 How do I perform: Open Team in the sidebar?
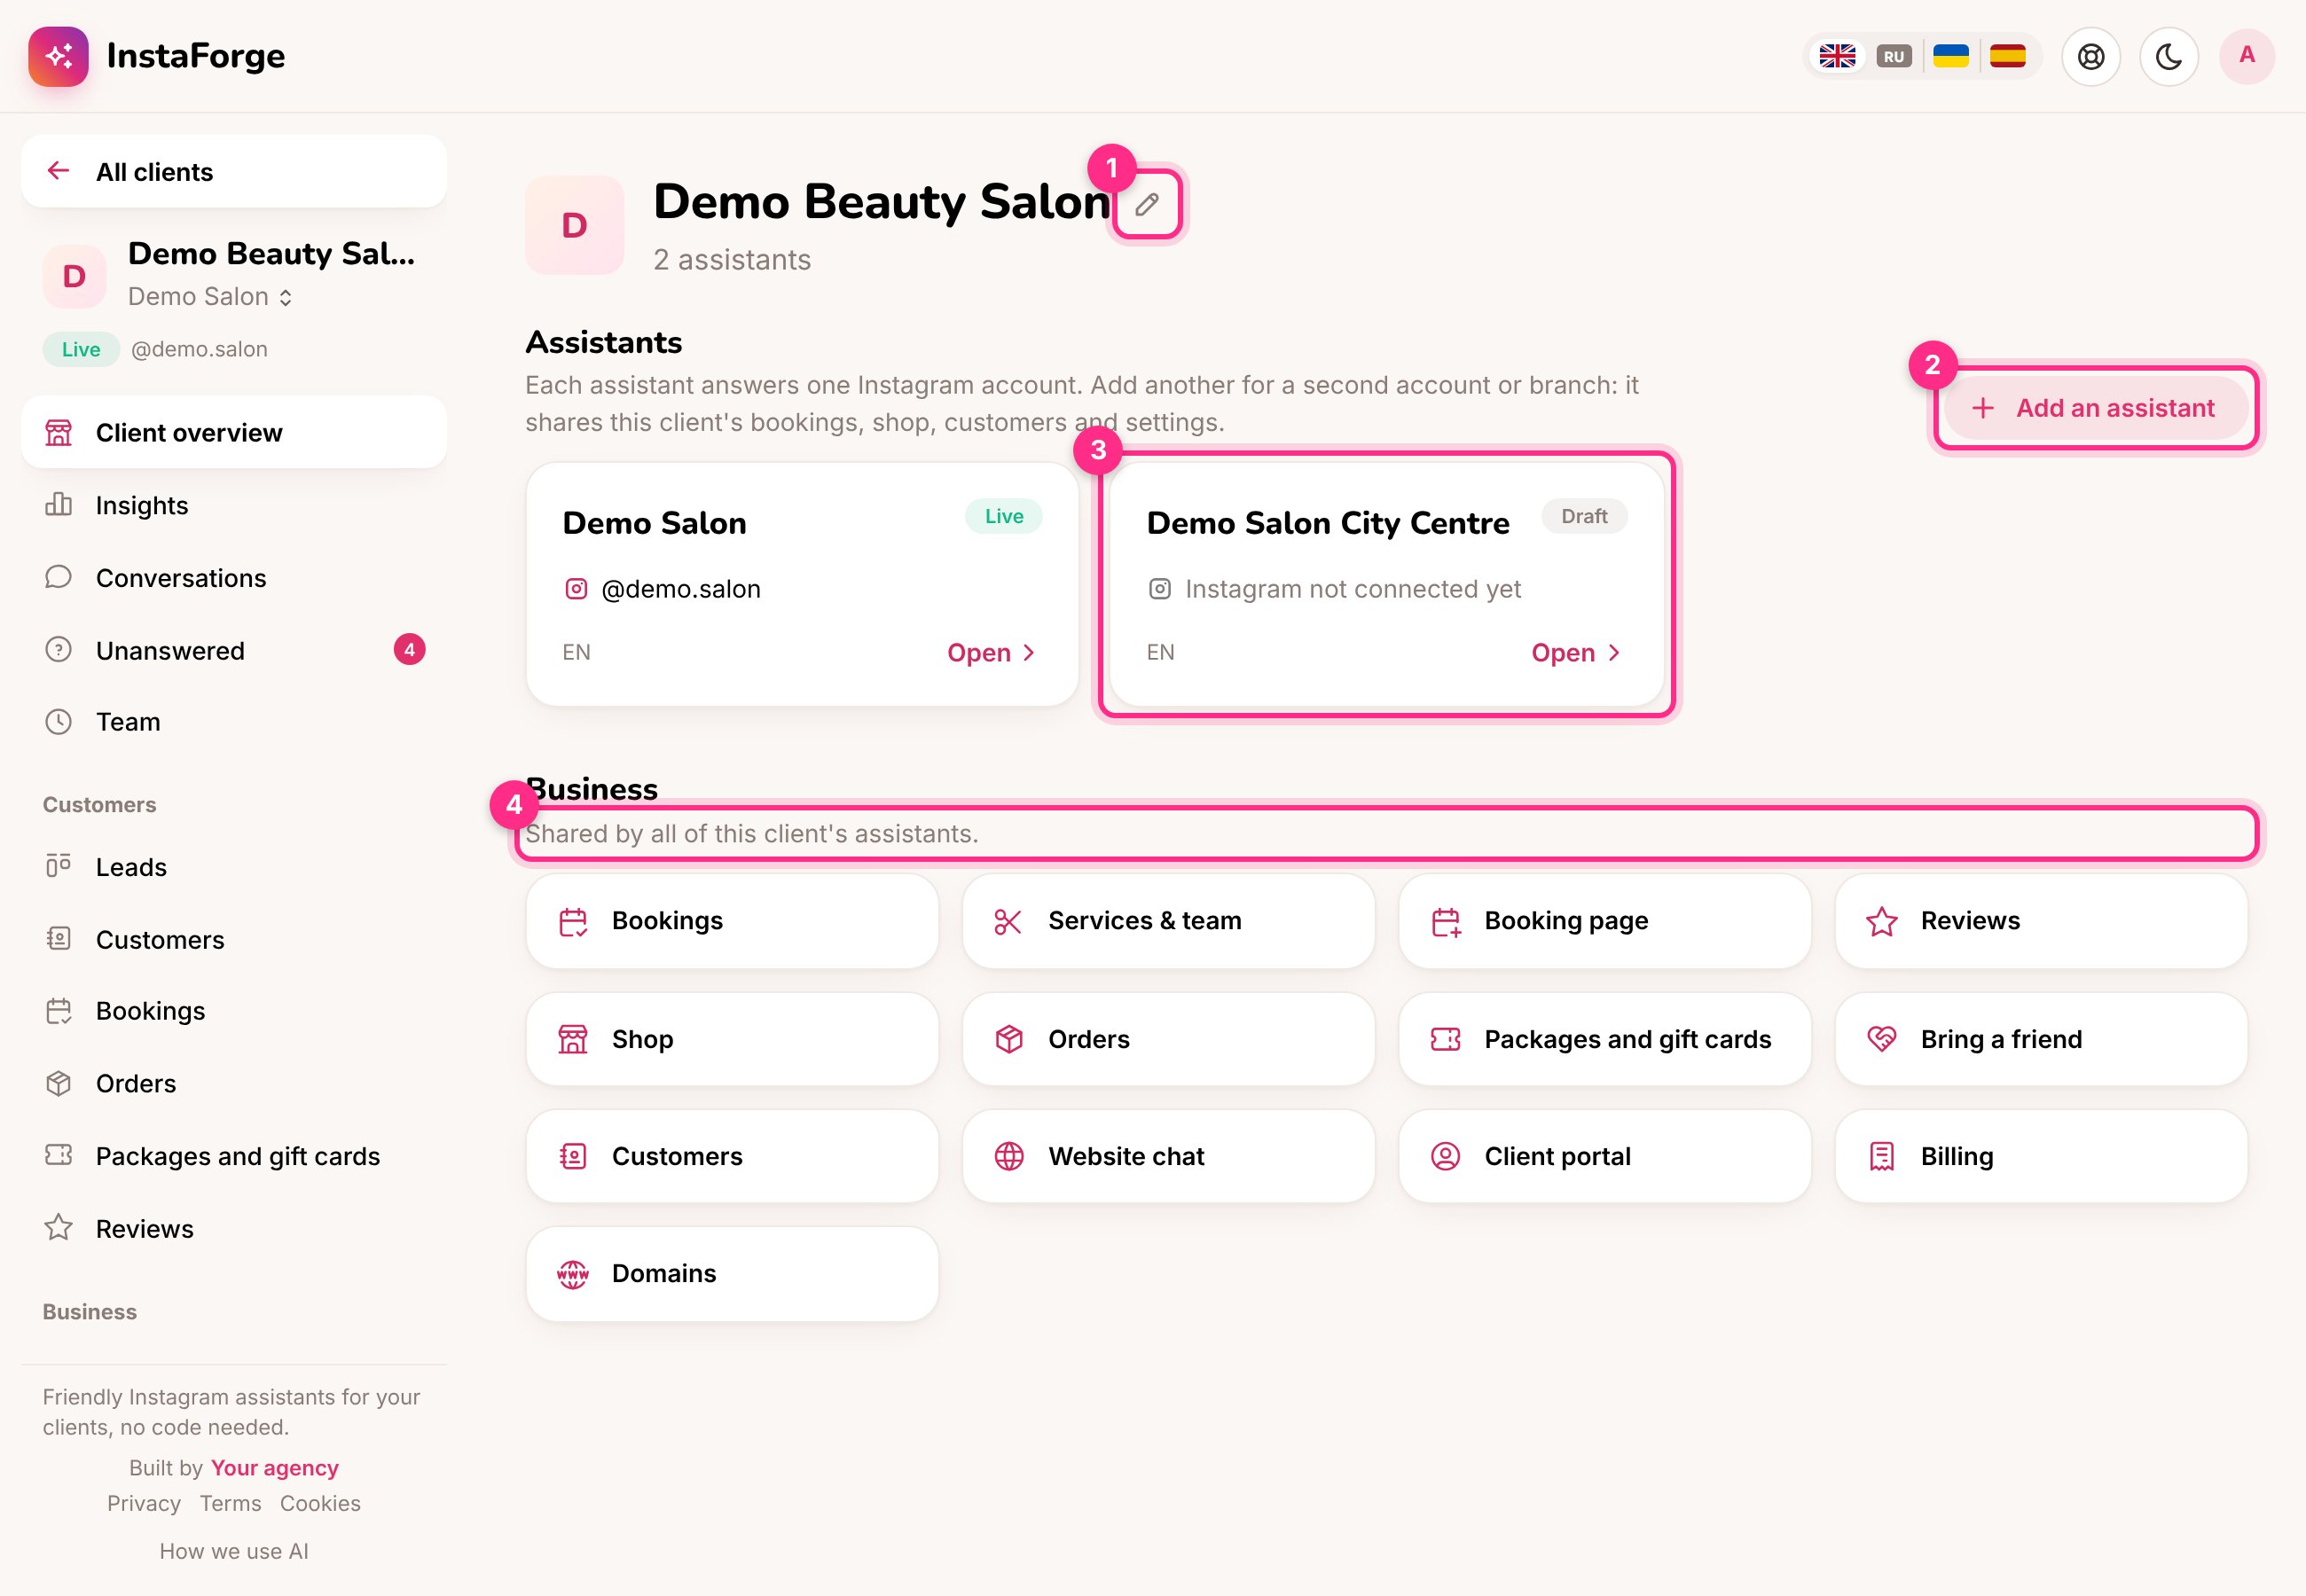click(x=234, y=722)
